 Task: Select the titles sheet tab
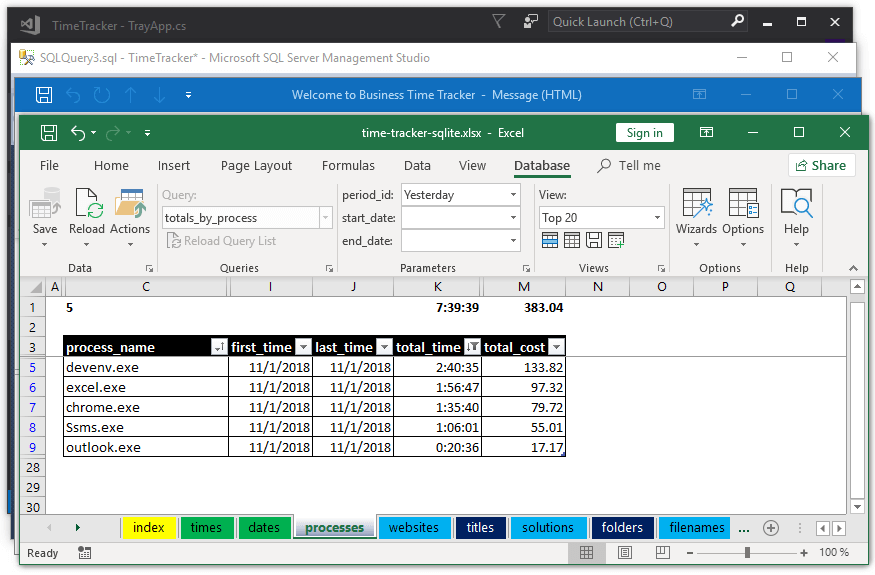point(480,528)
